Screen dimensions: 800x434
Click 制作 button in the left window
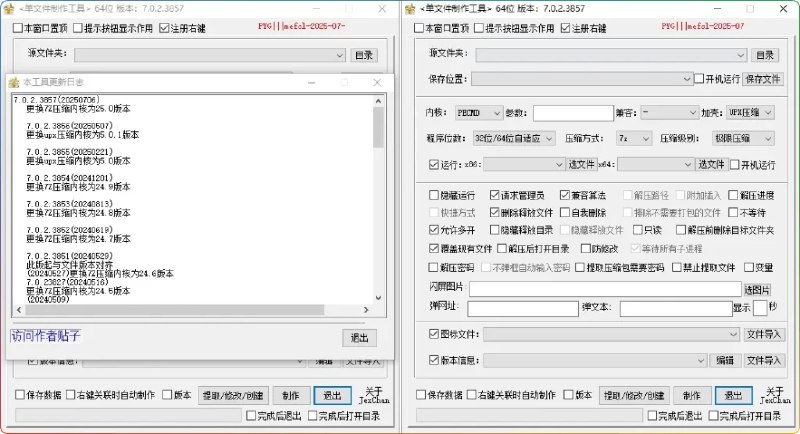(x=290, y=395)
